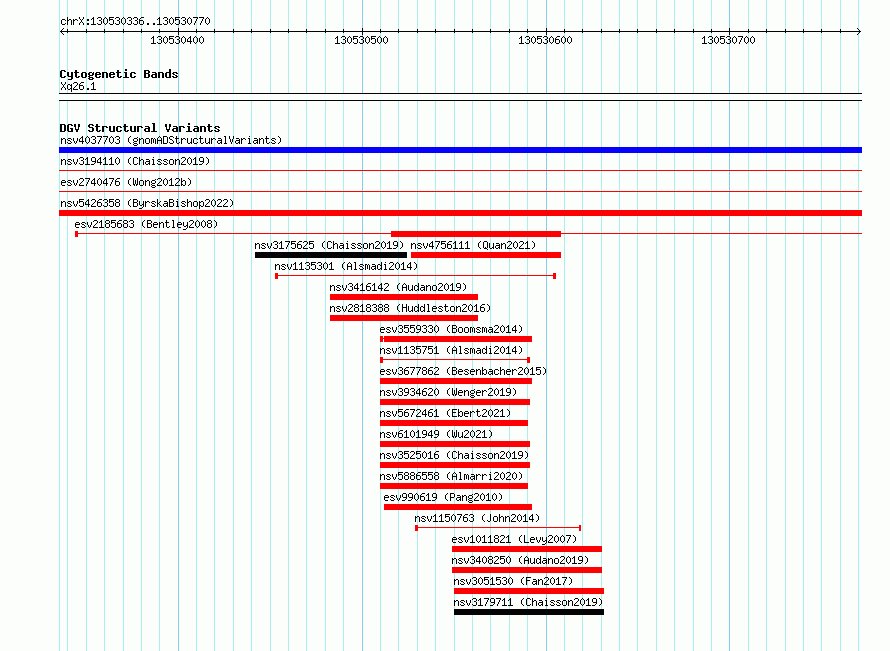890x651 pixels.
Task: Select red bar of nsv5672461 (Ebert2021)
Action: (x=454, y=423)
